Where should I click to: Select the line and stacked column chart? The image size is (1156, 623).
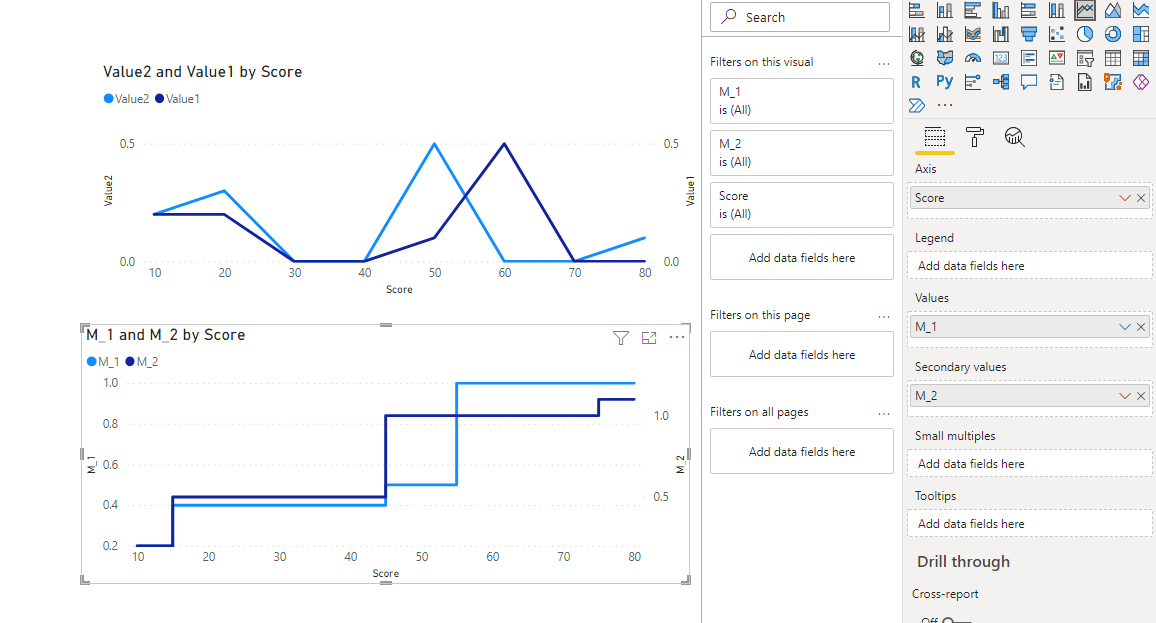916,34
